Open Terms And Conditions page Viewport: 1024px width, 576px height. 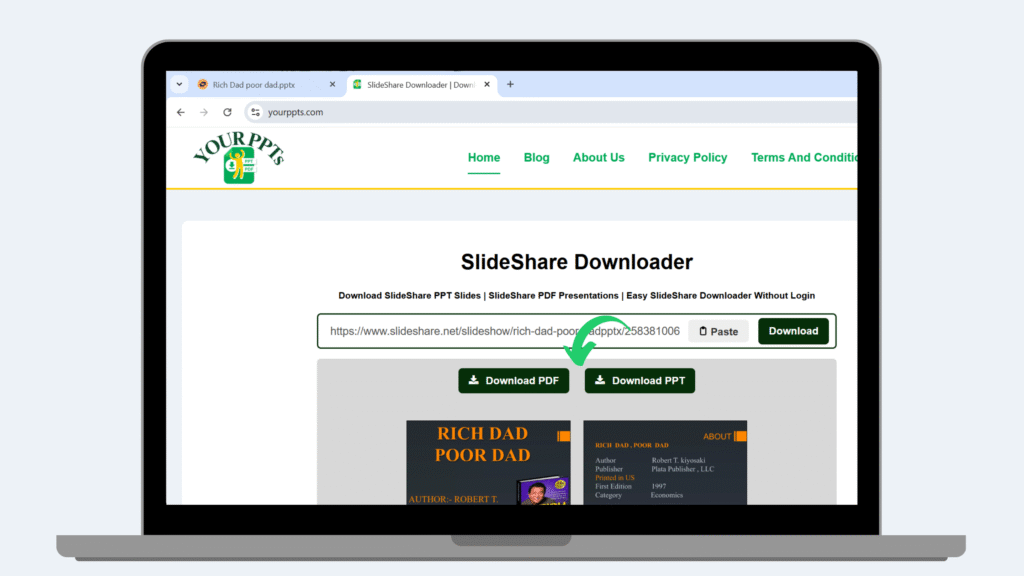804,157
